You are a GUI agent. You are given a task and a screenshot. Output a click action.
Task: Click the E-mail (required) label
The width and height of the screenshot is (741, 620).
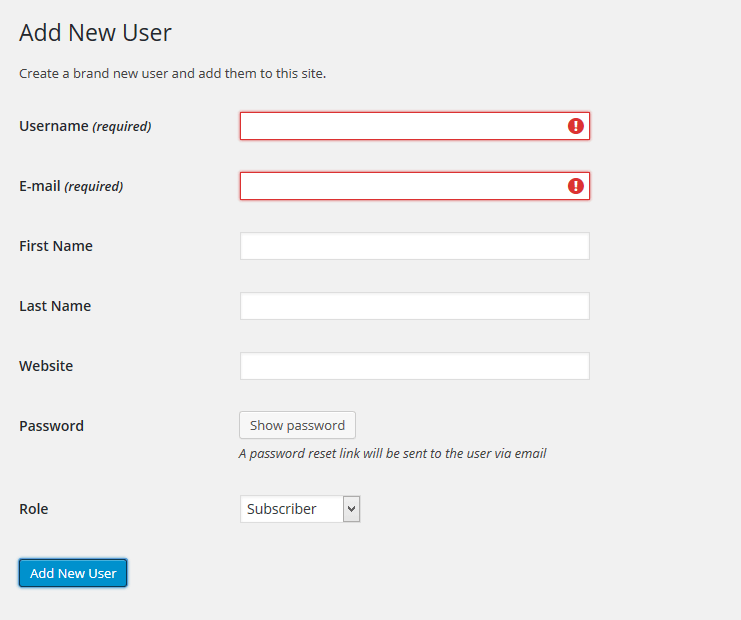pyautogui.click(x=71, y=186)
